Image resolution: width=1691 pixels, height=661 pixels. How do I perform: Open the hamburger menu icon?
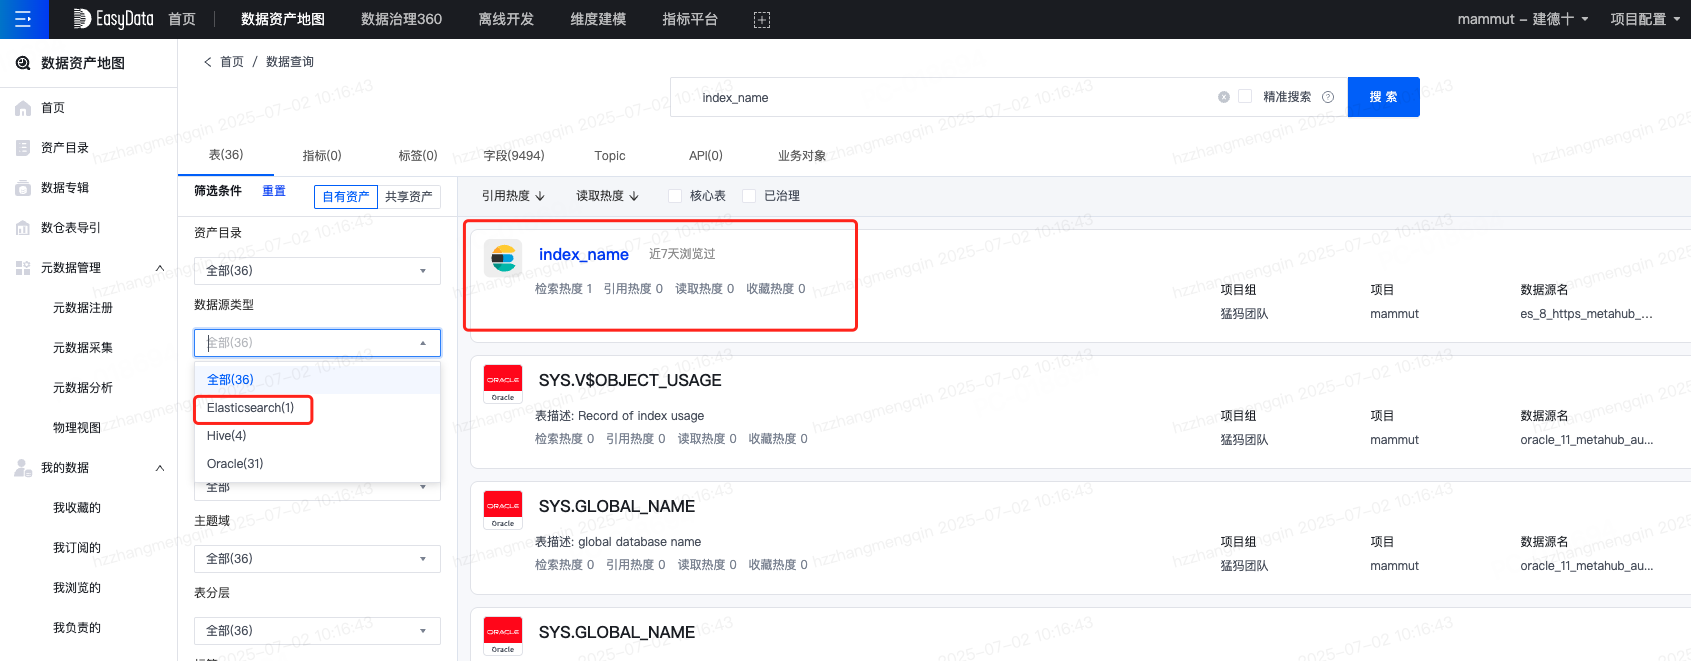23,19
